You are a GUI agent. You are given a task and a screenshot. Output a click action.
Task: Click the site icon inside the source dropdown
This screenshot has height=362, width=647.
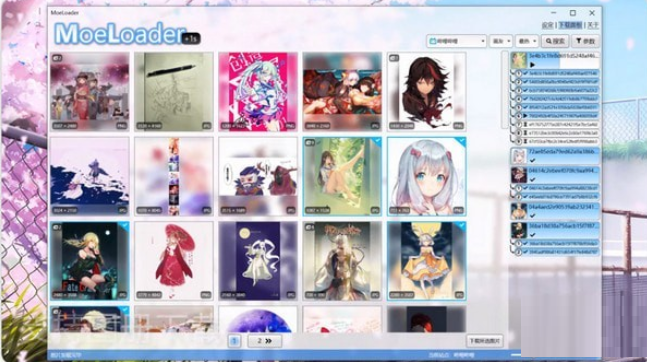click(x=433, y=41)
